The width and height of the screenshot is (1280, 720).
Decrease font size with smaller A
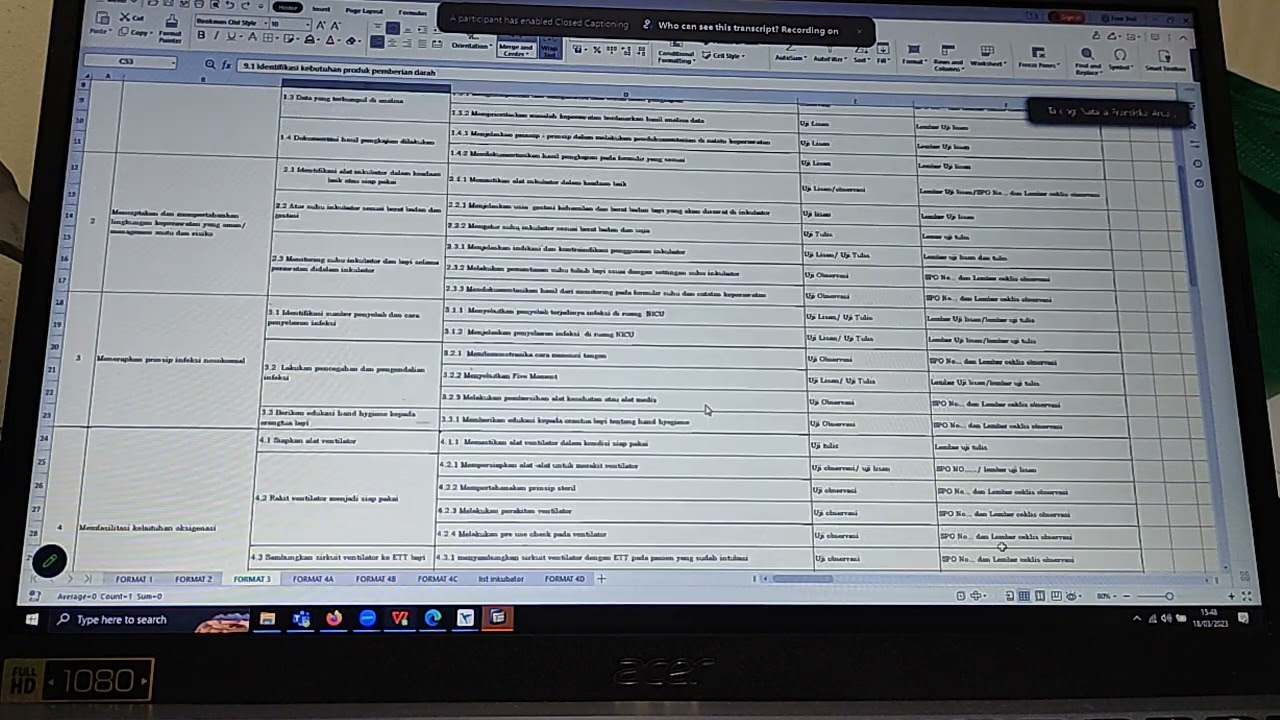point(337,24)
